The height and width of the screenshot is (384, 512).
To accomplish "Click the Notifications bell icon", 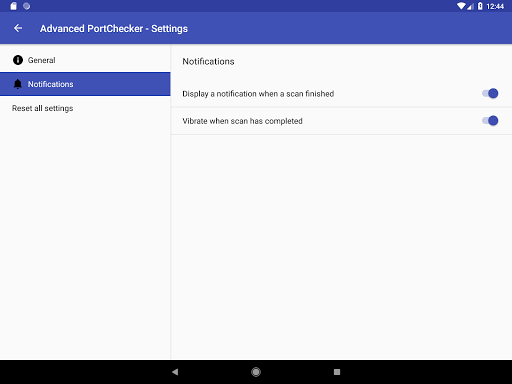I will coord(18,84).
